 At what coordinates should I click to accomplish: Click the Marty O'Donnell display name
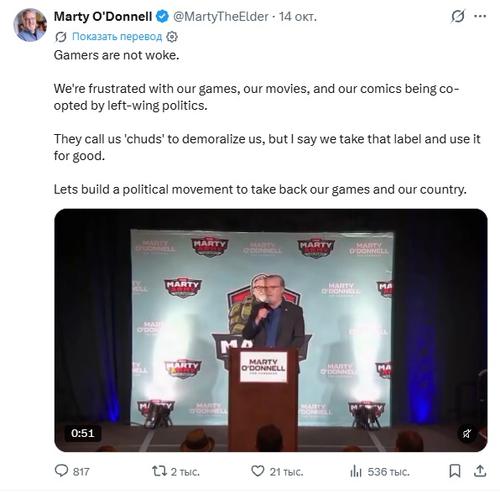(x=103, y=16)
